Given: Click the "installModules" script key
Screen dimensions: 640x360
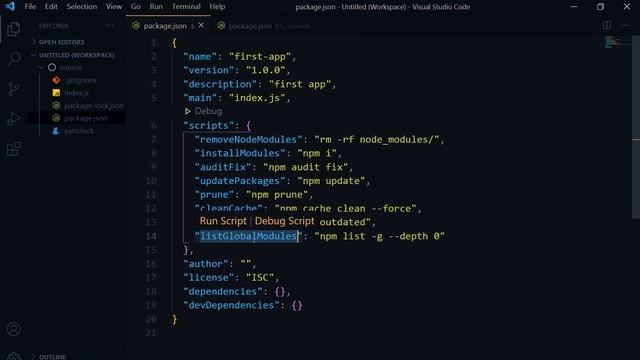Looking at the screenshot, I should click(x=240, y=153).
